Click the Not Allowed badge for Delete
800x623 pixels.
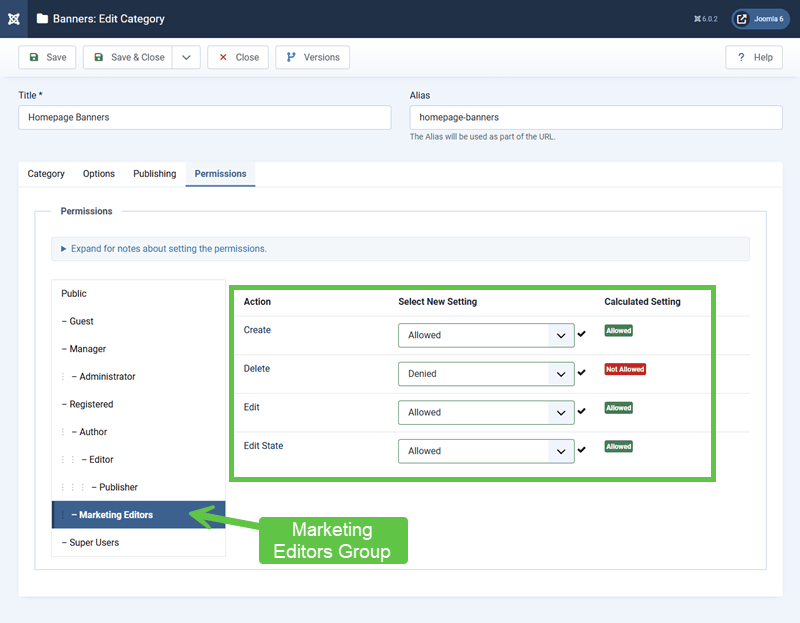coord(625,369)
